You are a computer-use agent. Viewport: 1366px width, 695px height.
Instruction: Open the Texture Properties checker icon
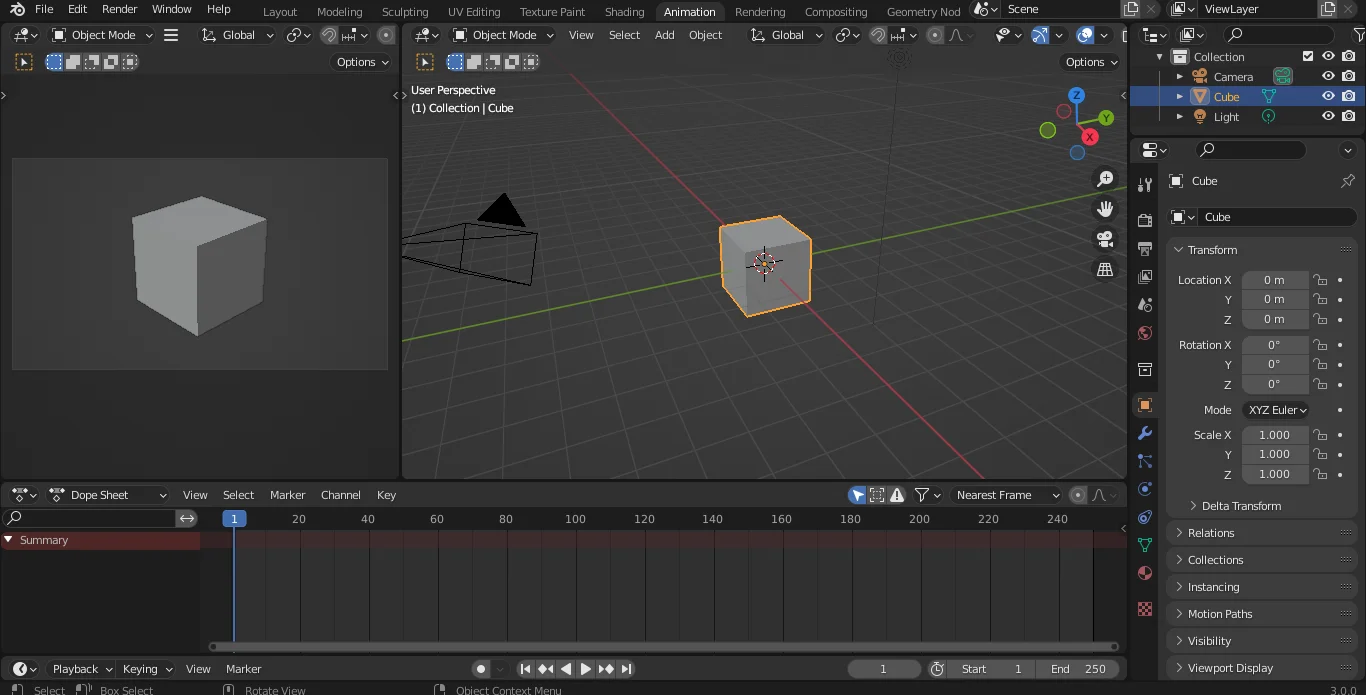[1145, 609]
